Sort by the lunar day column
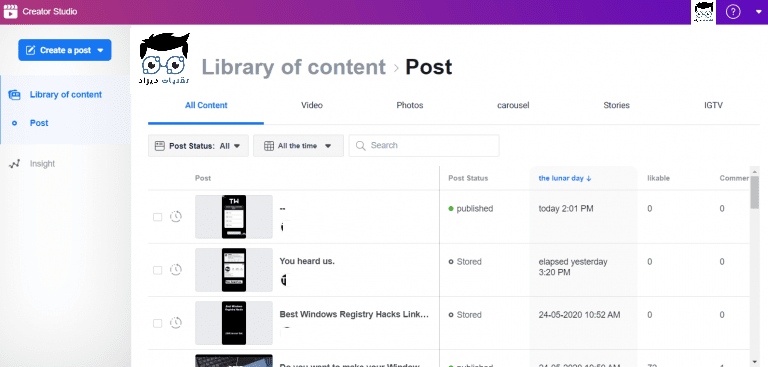Viewport: 768px width, 367px height. coord(565,178)
